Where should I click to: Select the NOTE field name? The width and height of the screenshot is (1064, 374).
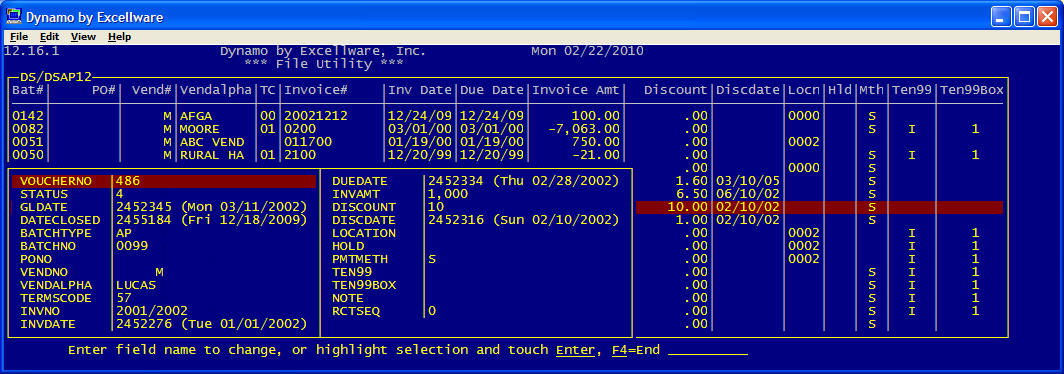click(x=349, y=298)
